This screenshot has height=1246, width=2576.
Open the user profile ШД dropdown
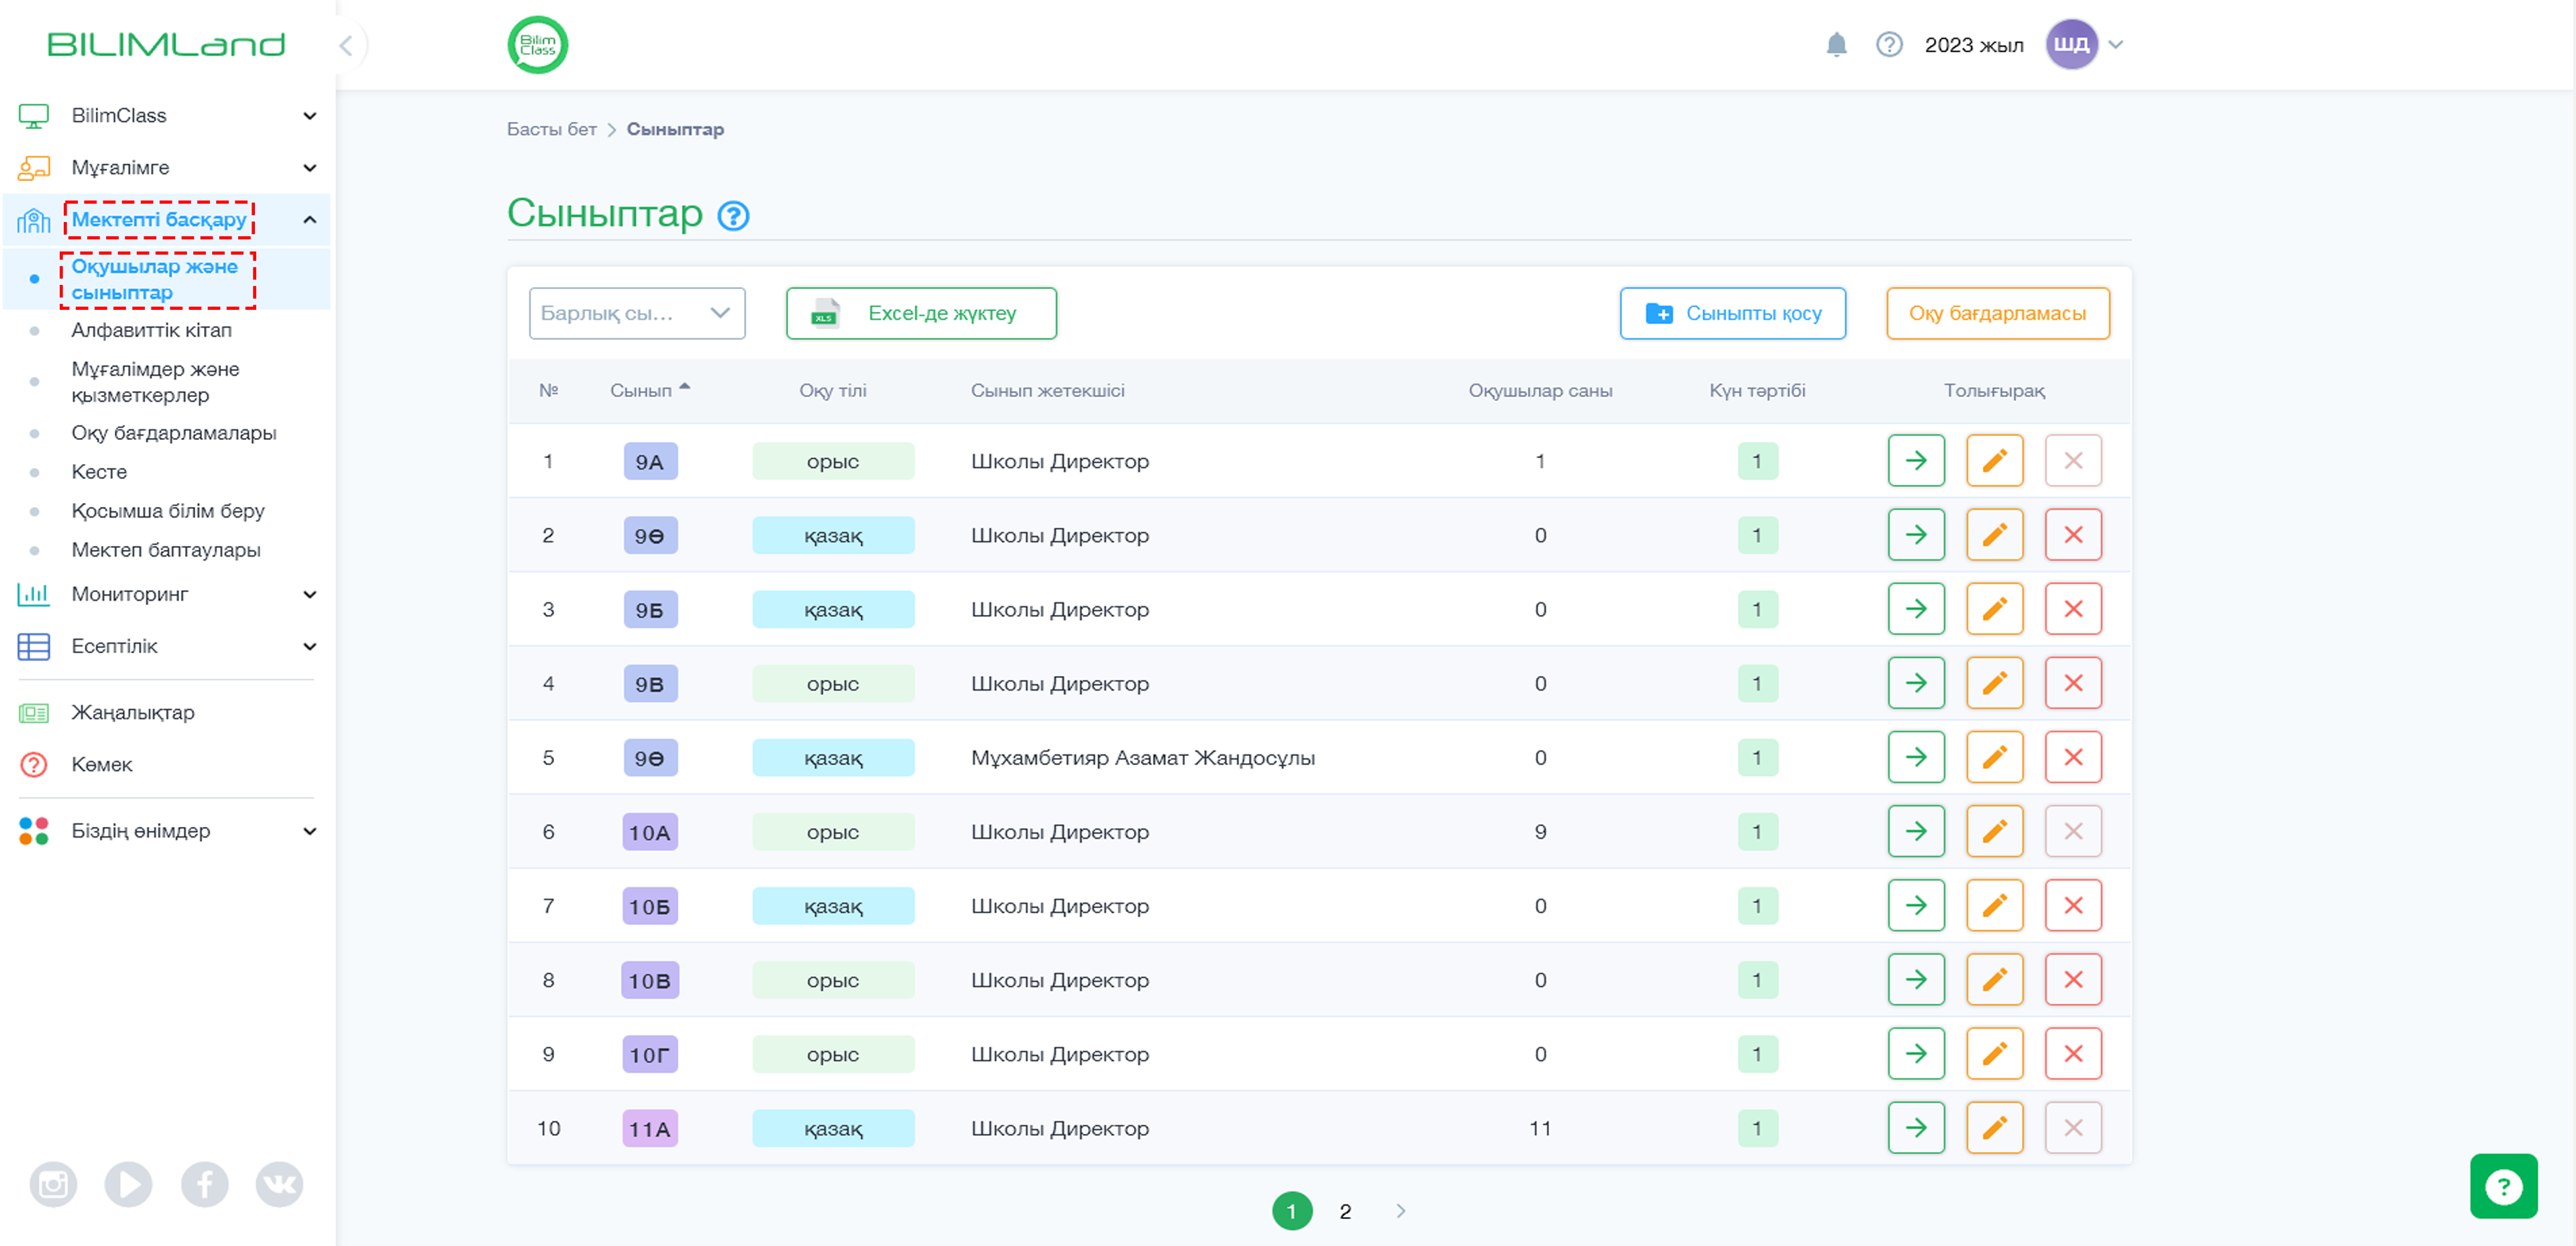[2085, 45]
